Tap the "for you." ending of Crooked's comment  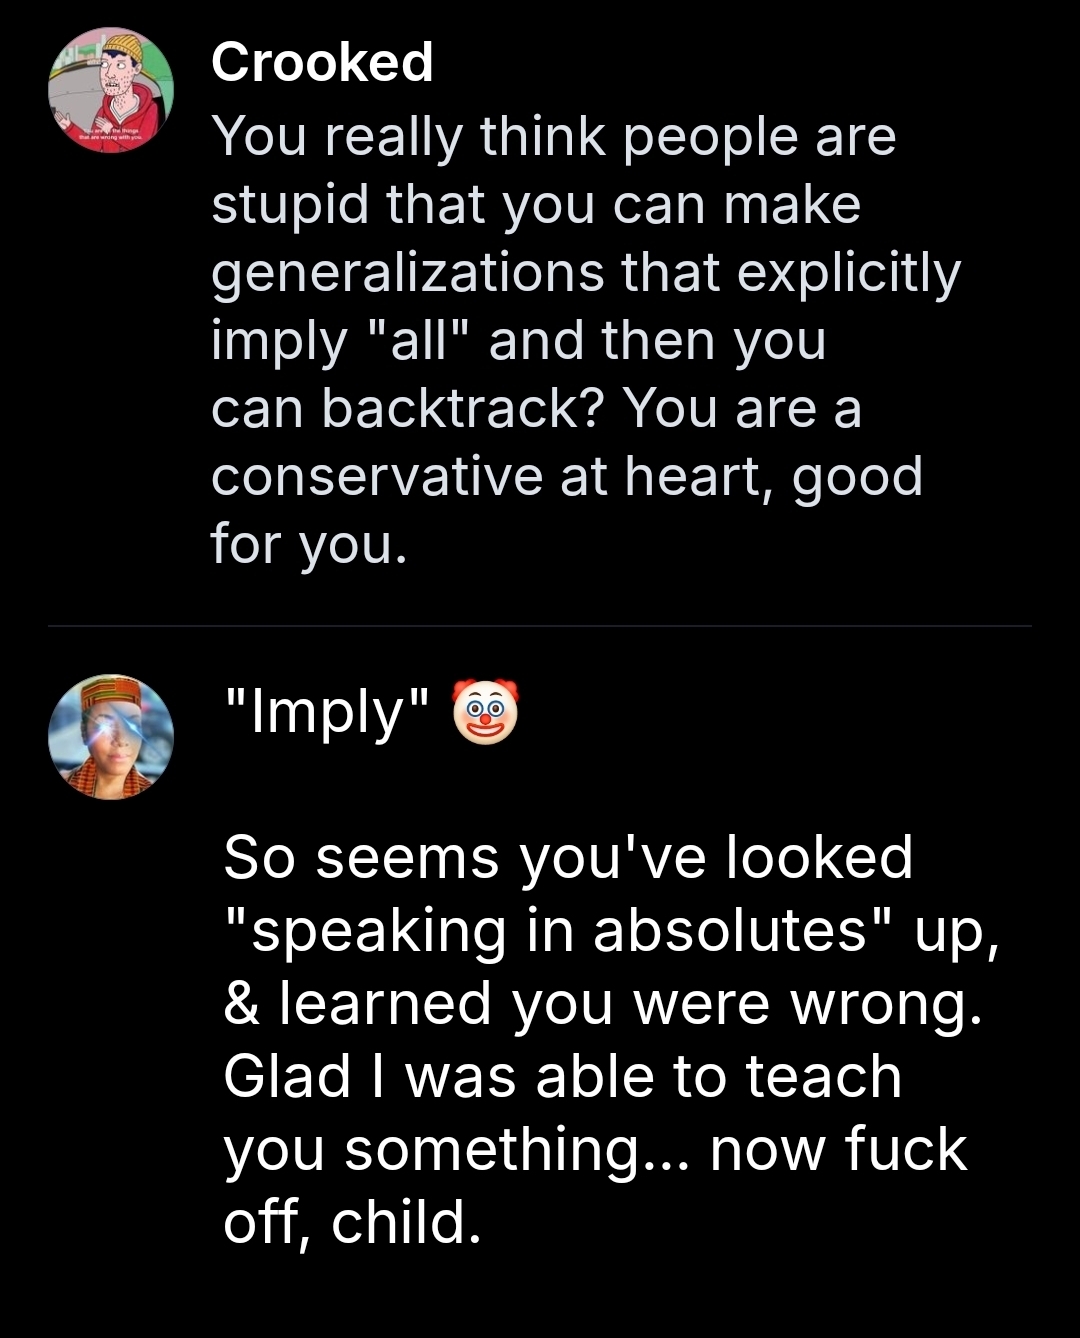pos(309,545)
